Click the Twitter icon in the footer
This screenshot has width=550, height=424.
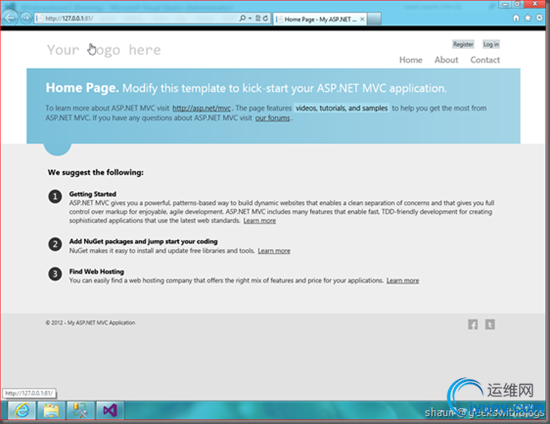coord(490,324)
